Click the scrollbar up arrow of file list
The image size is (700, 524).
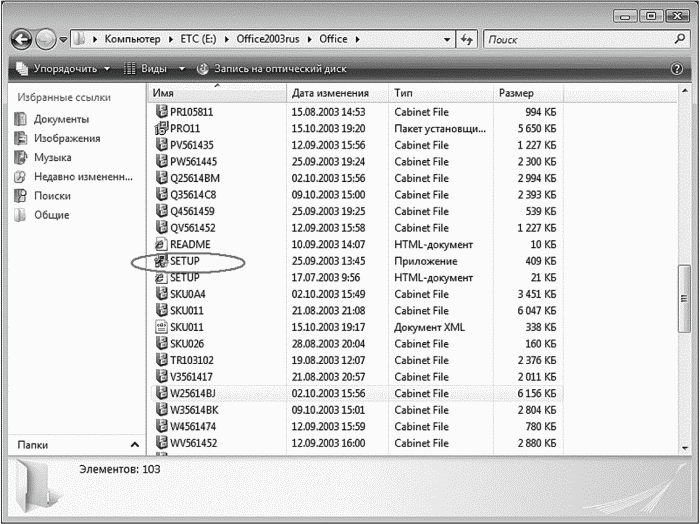pyautogui.click(x=685, y=91)
